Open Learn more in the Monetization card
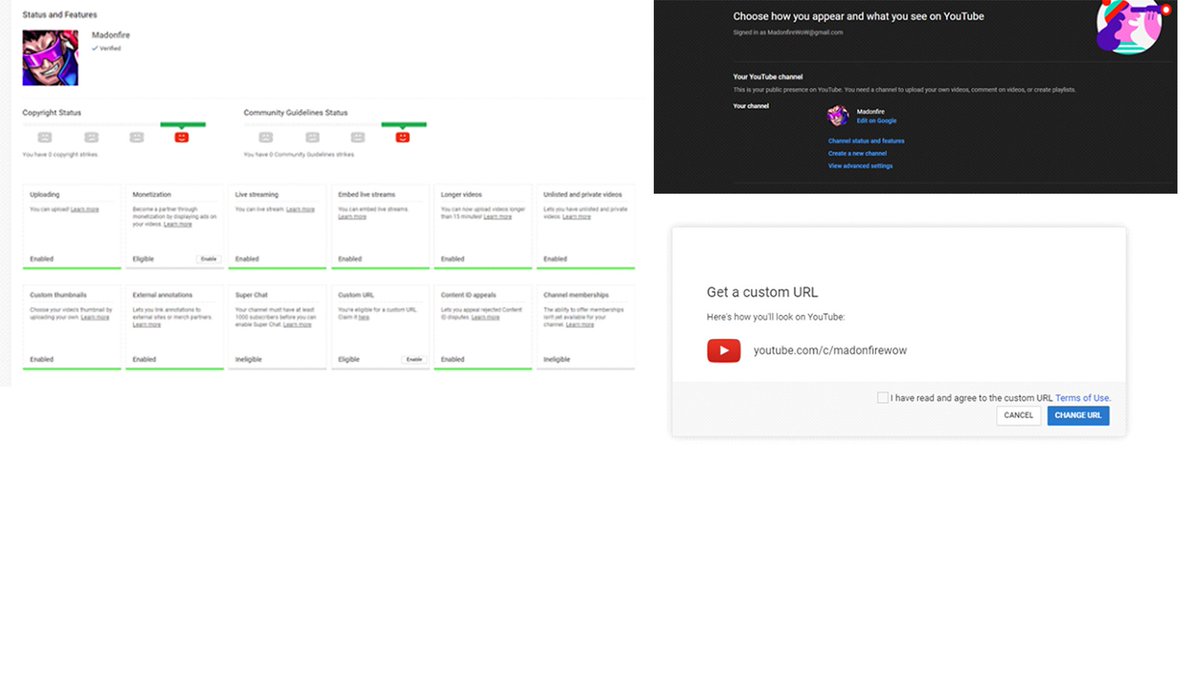This screenshot has width=1200, height=675. (x=178, y=224)
